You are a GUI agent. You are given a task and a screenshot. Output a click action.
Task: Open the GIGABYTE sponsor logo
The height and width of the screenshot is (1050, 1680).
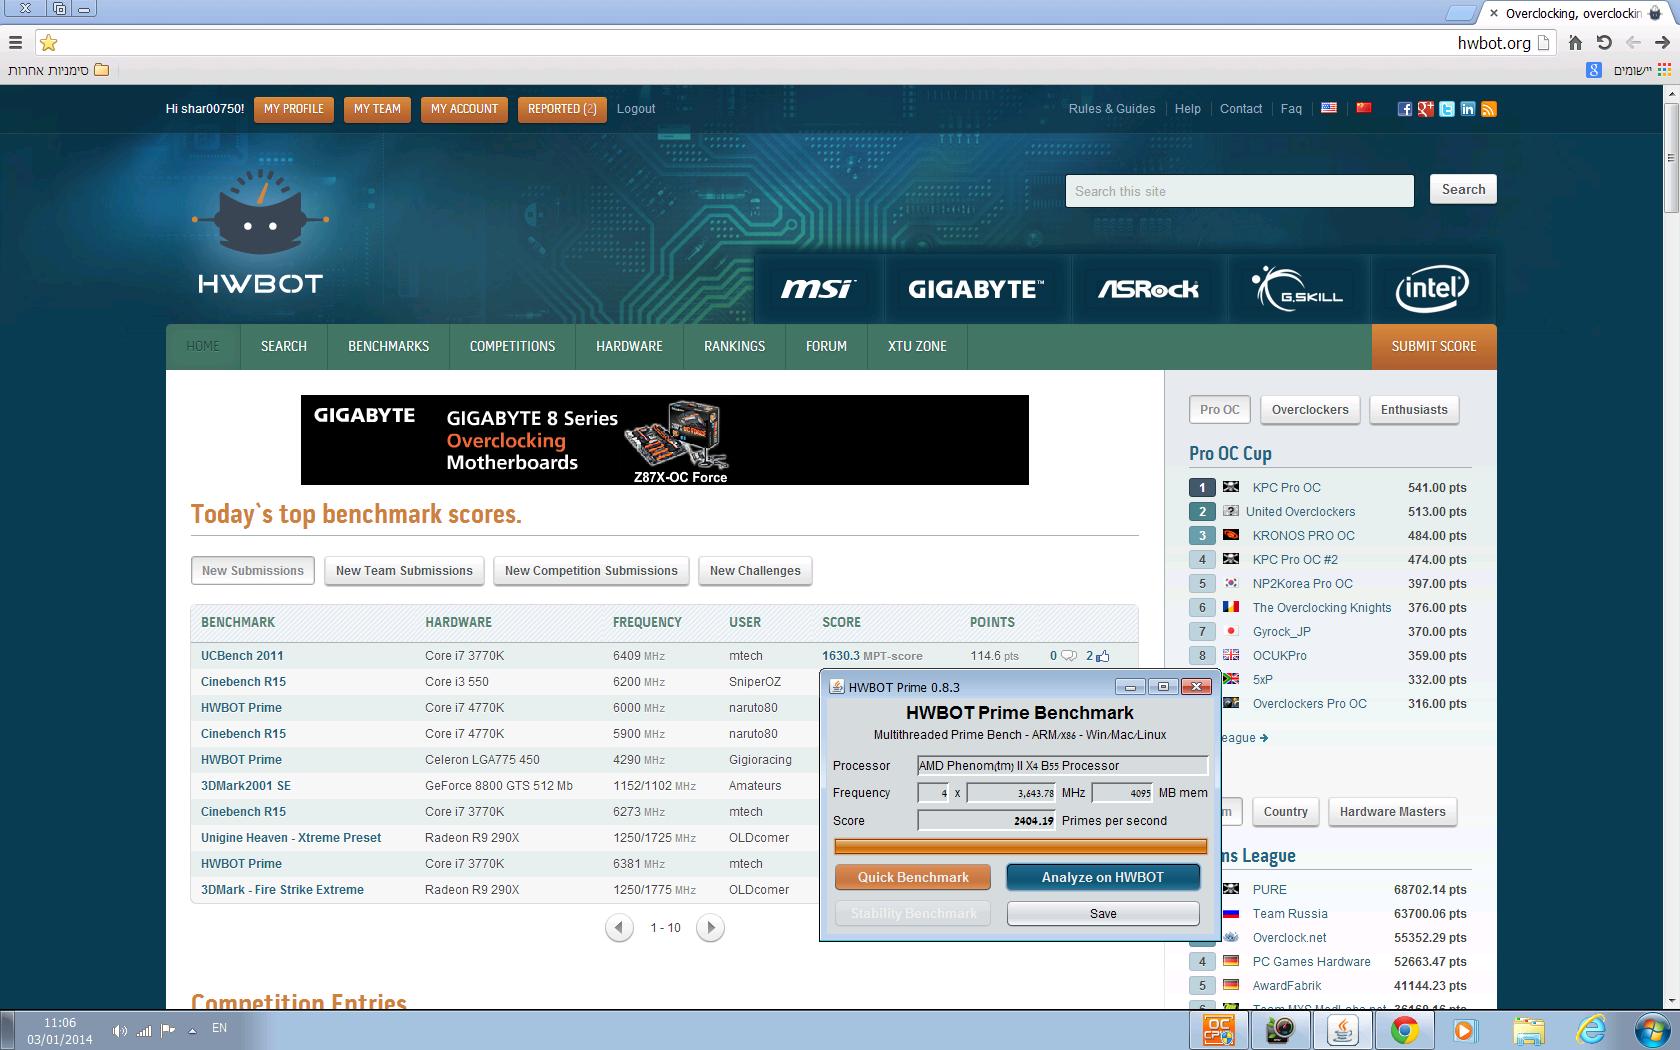[976, 289]
